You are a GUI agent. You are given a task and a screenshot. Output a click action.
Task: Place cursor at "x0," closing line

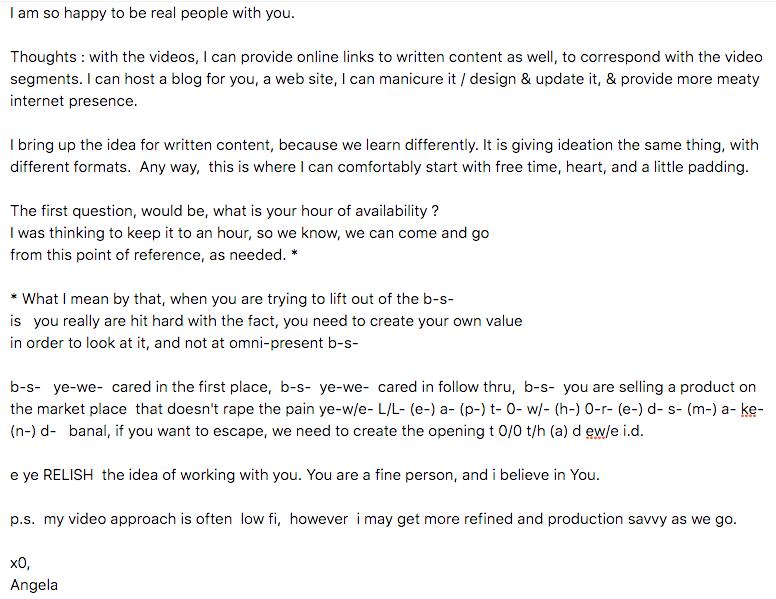[20, 563]
